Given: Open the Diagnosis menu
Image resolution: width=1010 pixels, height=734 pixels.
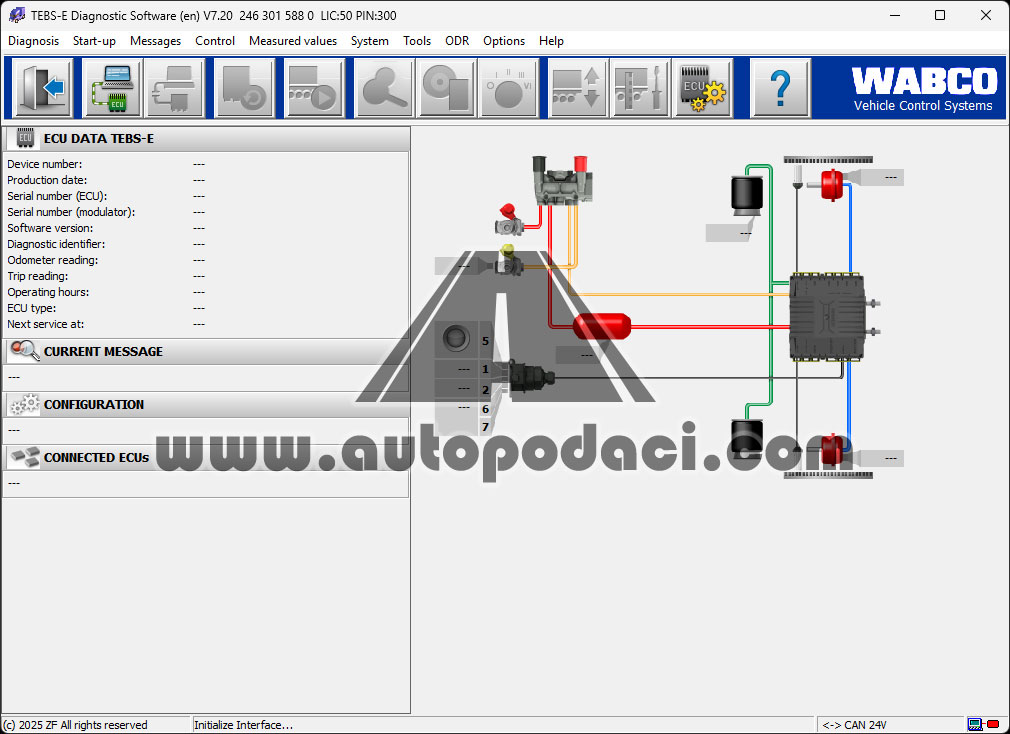Looking at the screenshot, I should (x=33, y=41).
